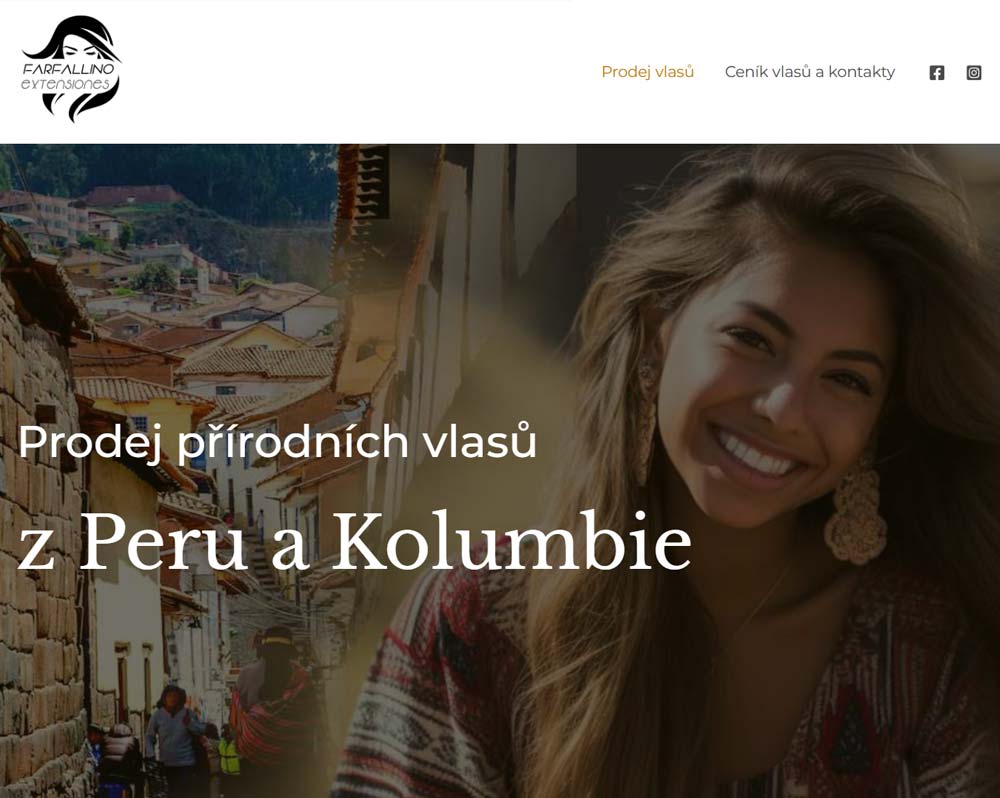Open the Facebook page icon
Image resolution: width=1000 pixels, height=798 pixels.
tap(936, 73)
